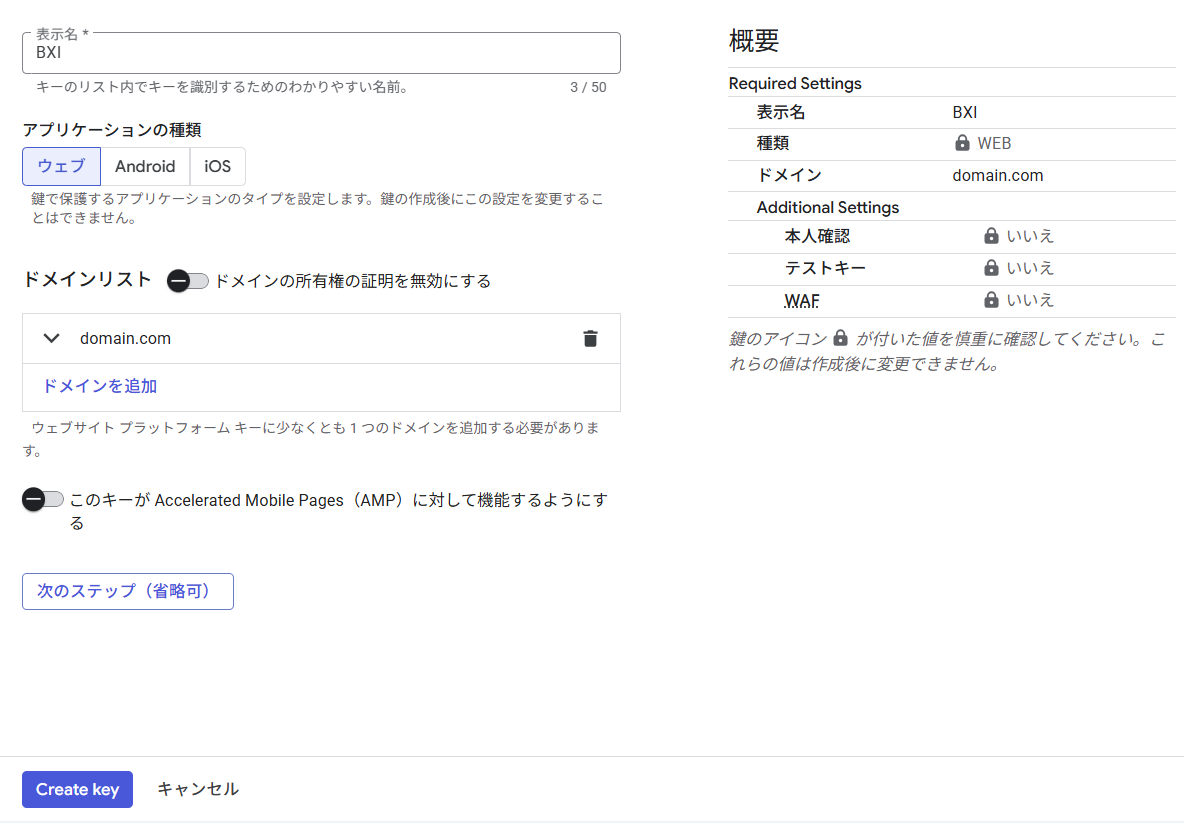Click the 種類 label in the summary

(772, 143)
